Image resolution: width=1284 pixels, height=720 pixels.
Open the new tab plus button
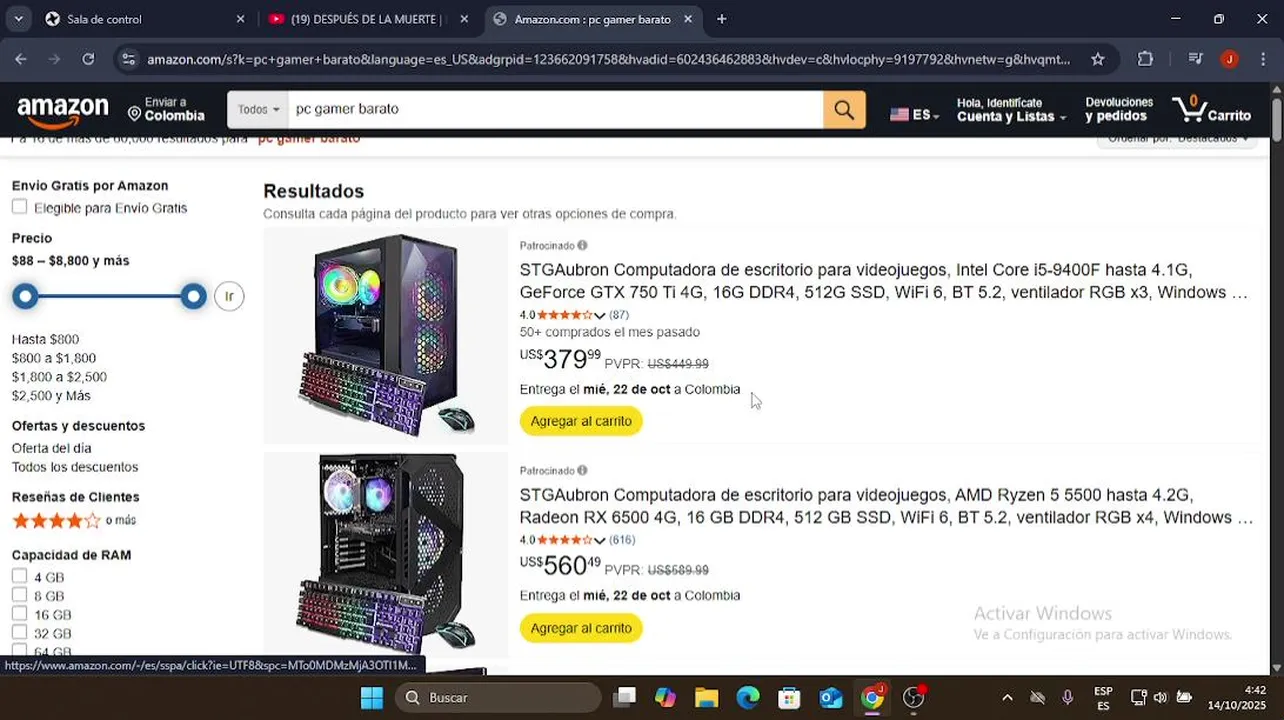(721, 19)
